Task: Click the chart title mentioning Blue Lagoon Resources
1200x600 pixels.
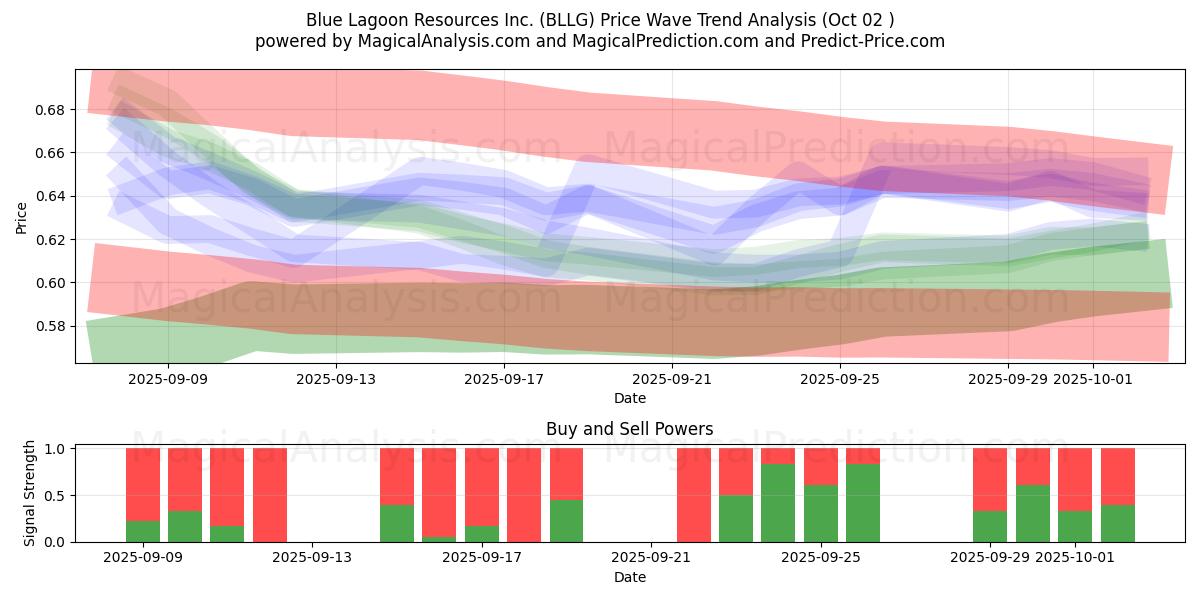Action: [x=599, y=19]
